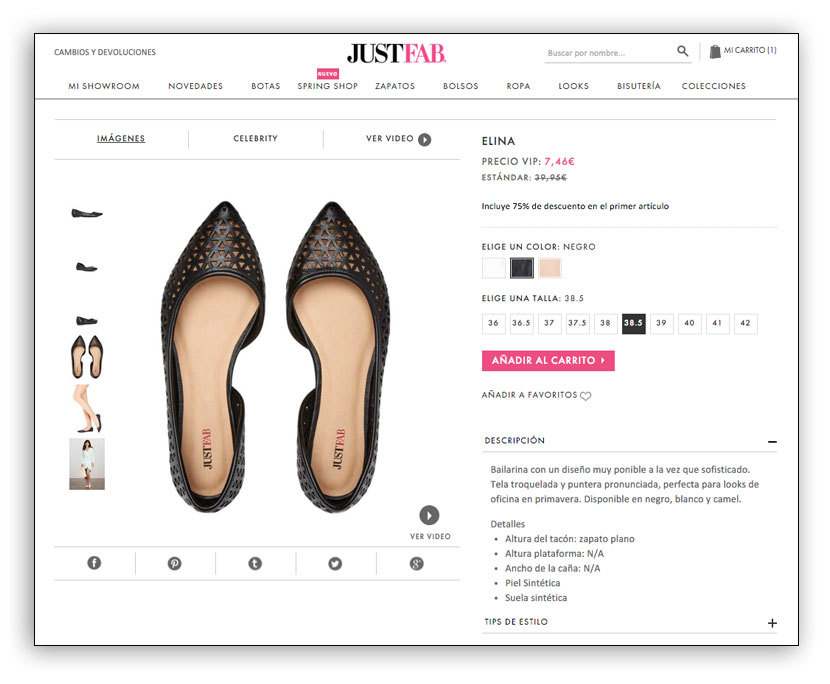Open the shopping cart bag icon
830x684 pixels.
(715, 51)
